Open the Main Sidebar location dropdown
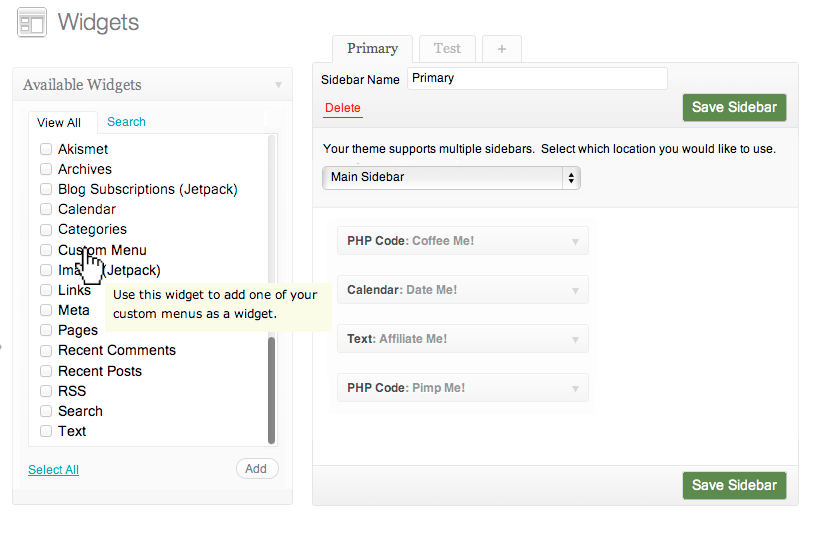837x548 pixels. (x=451, y=178)
